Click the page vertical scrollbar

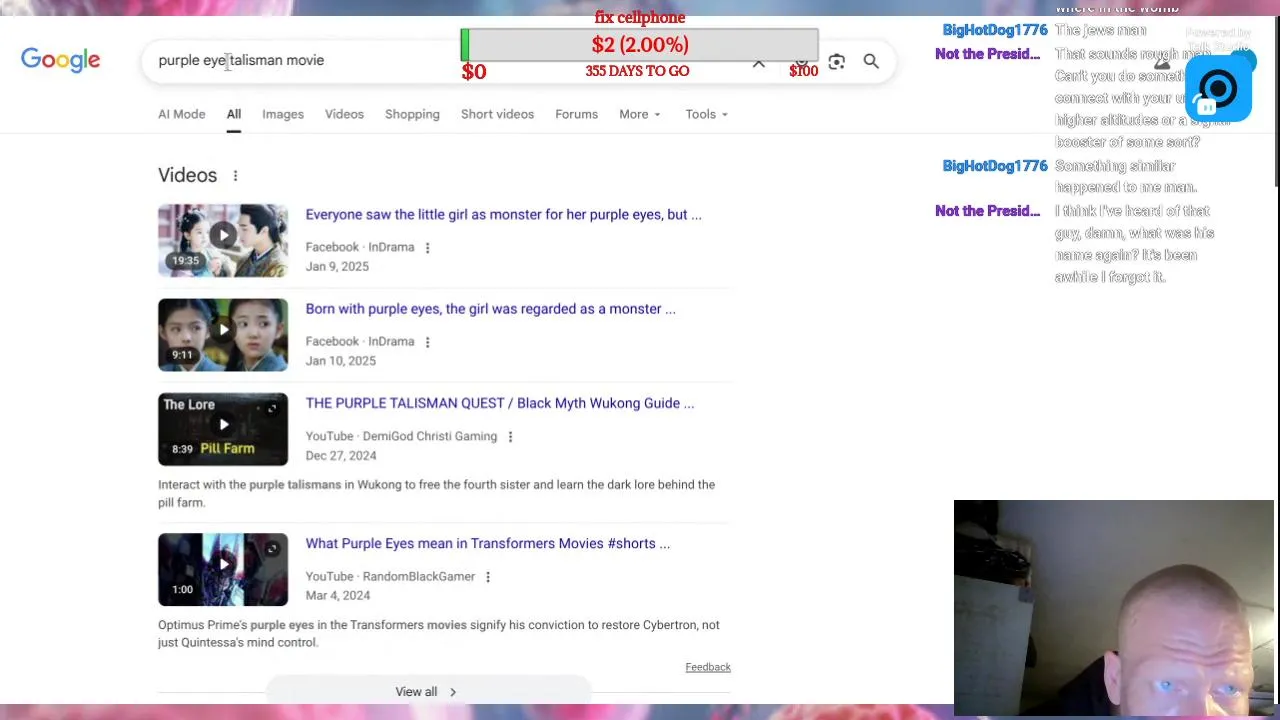click(1275, 100)
